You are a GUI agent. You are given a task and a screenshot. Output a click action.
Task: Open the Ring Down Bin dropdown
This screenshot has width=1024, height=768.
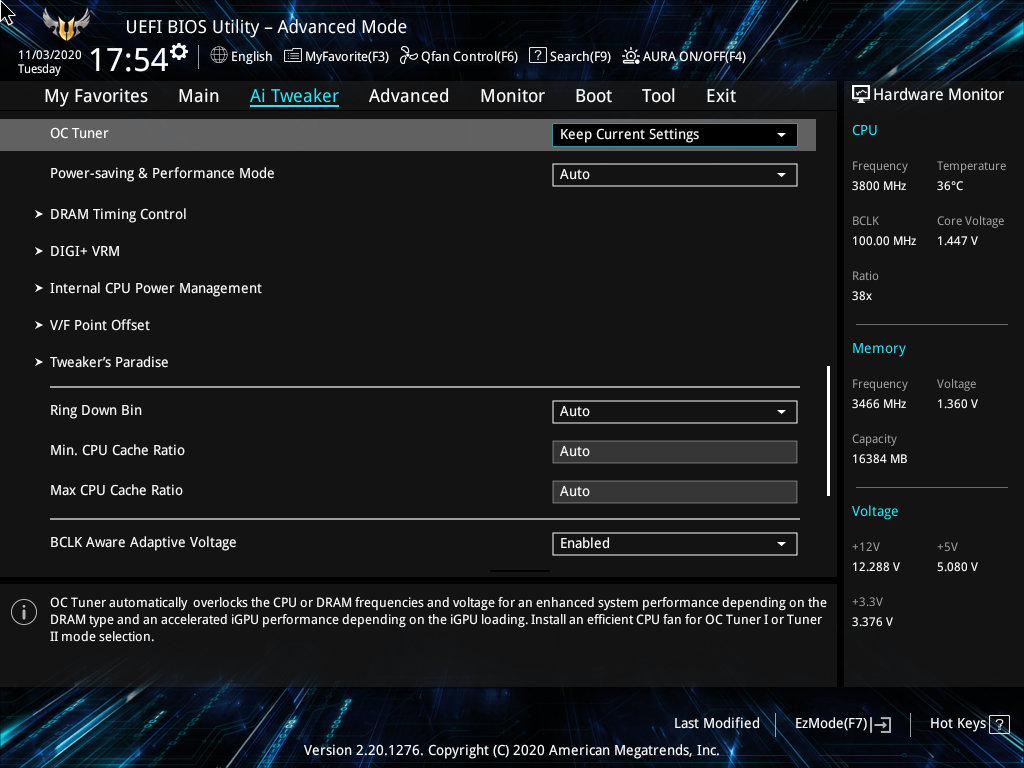(675, 411)
